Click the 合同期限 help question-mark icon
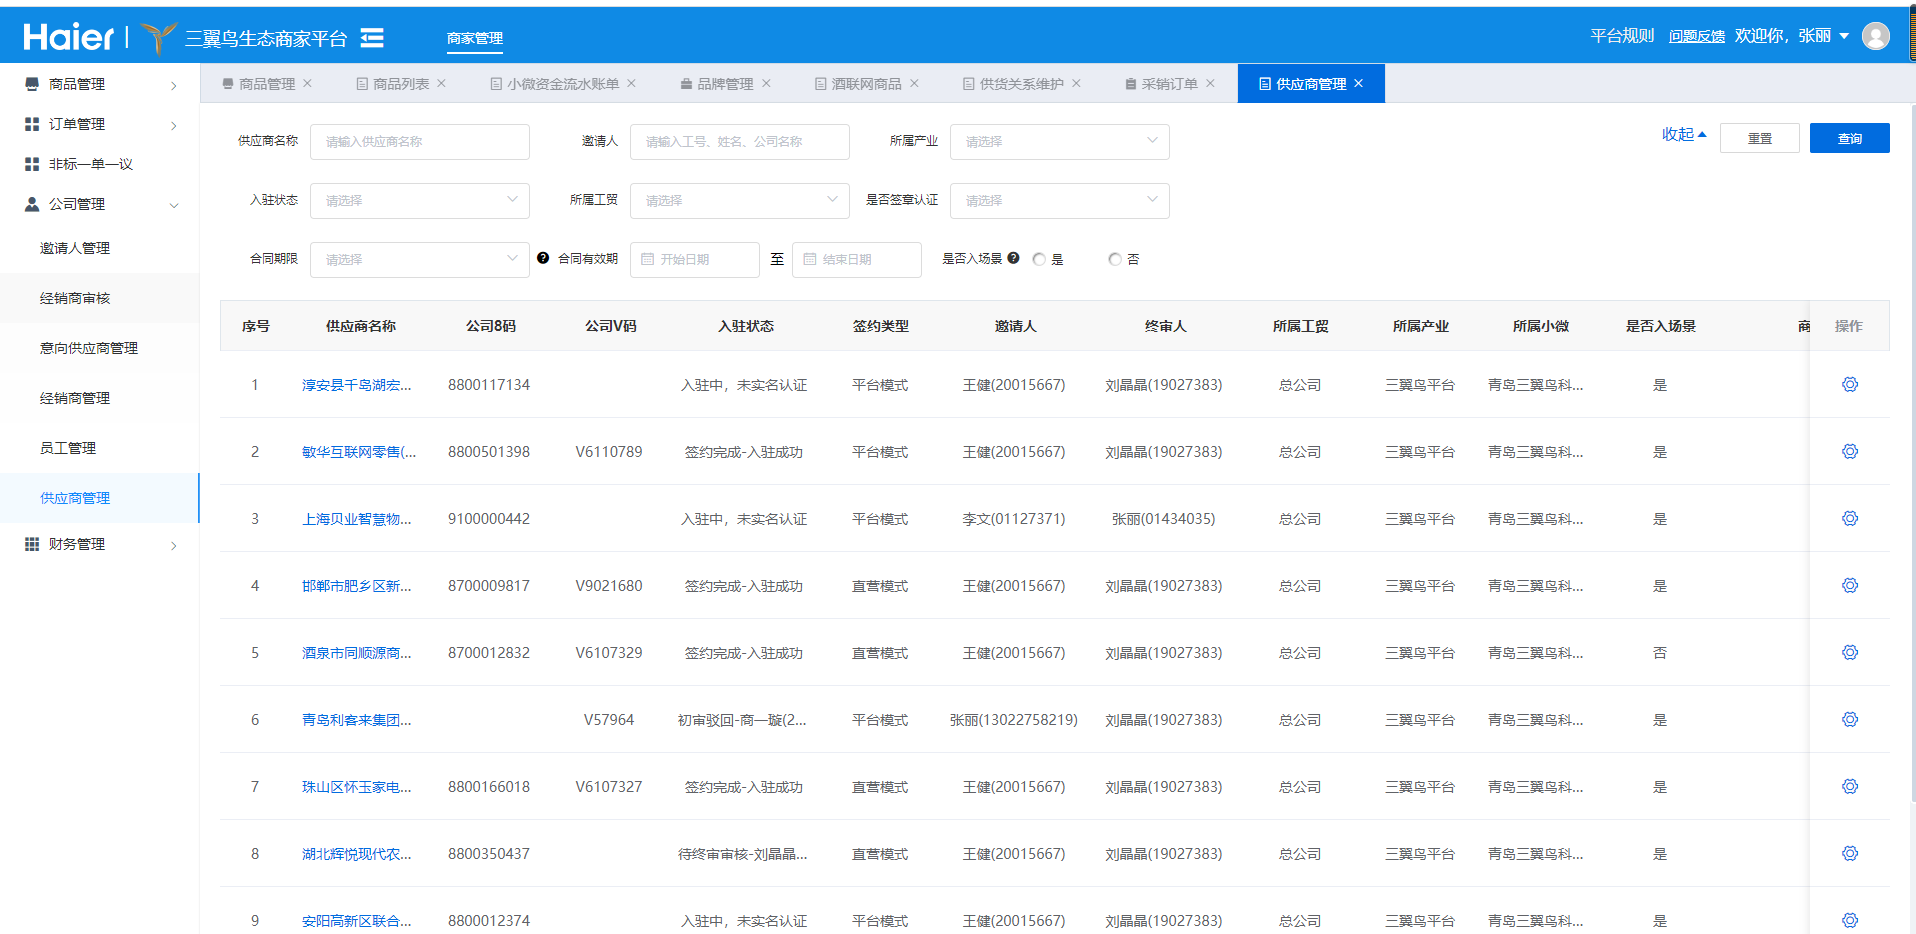This screenshot has height=934, width=1916. coord(543,258)
